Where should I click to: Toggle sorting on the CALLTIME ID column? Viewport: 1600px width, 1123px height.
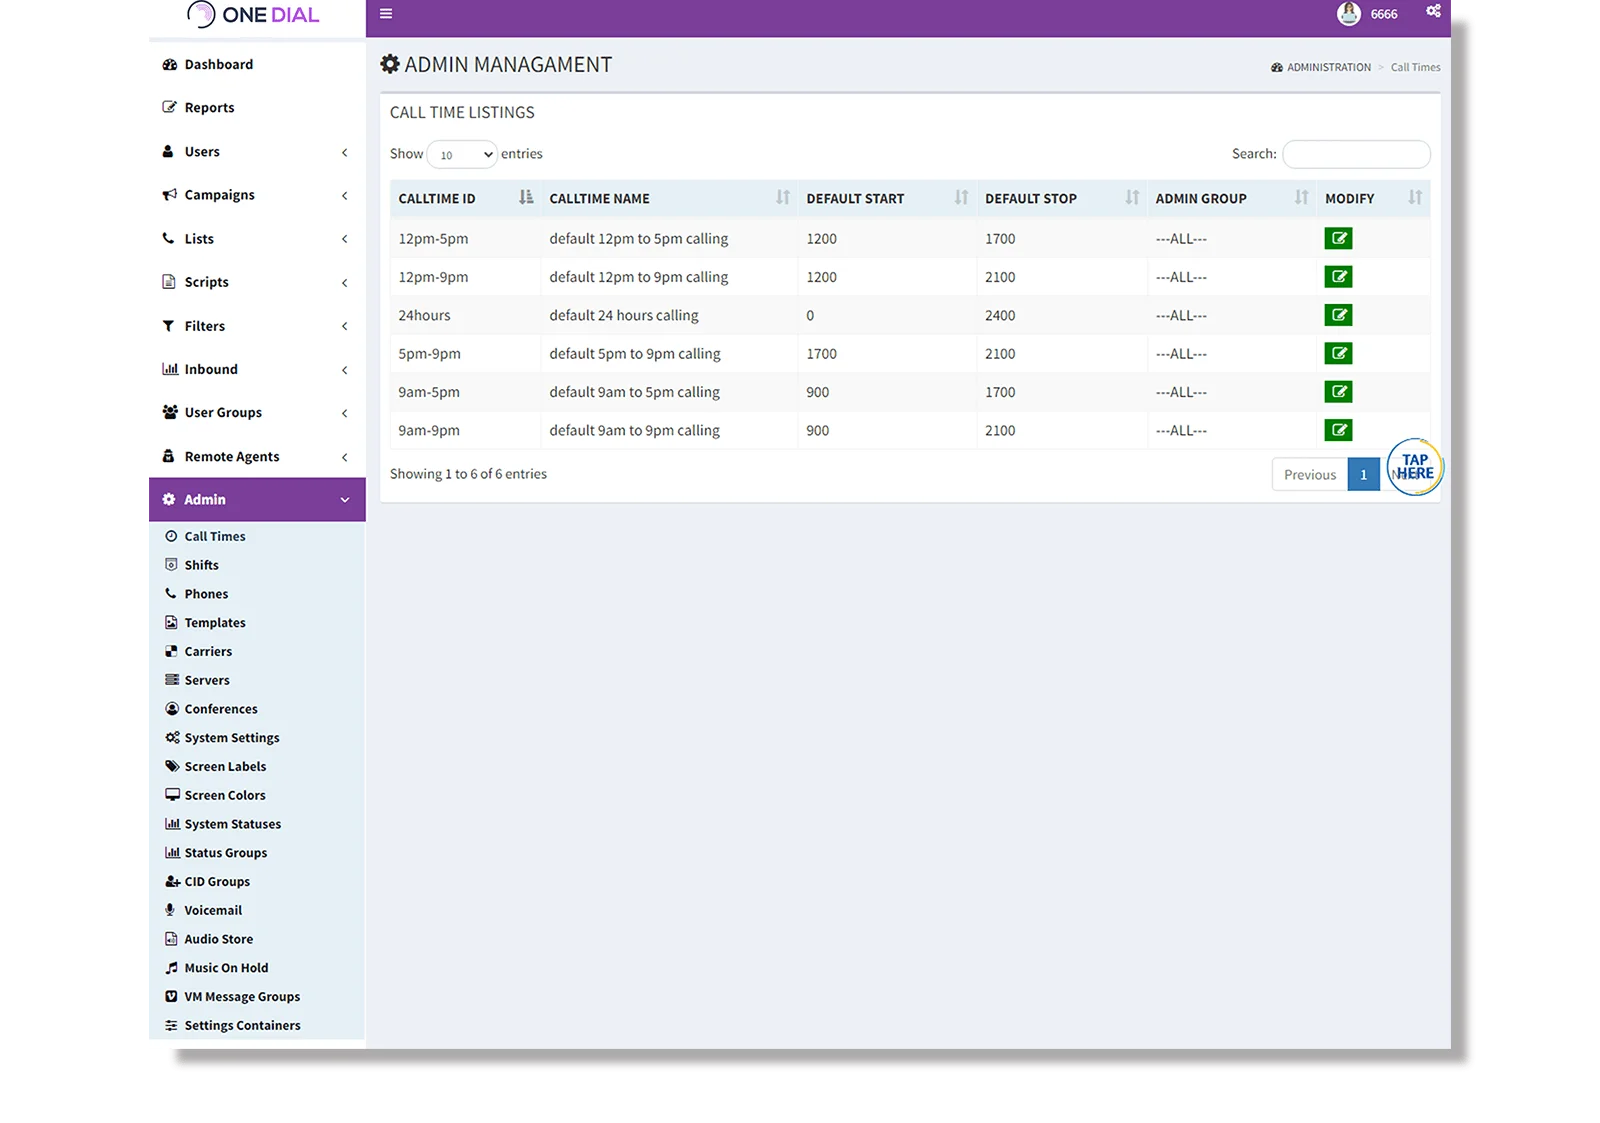(x=525, y=197)
